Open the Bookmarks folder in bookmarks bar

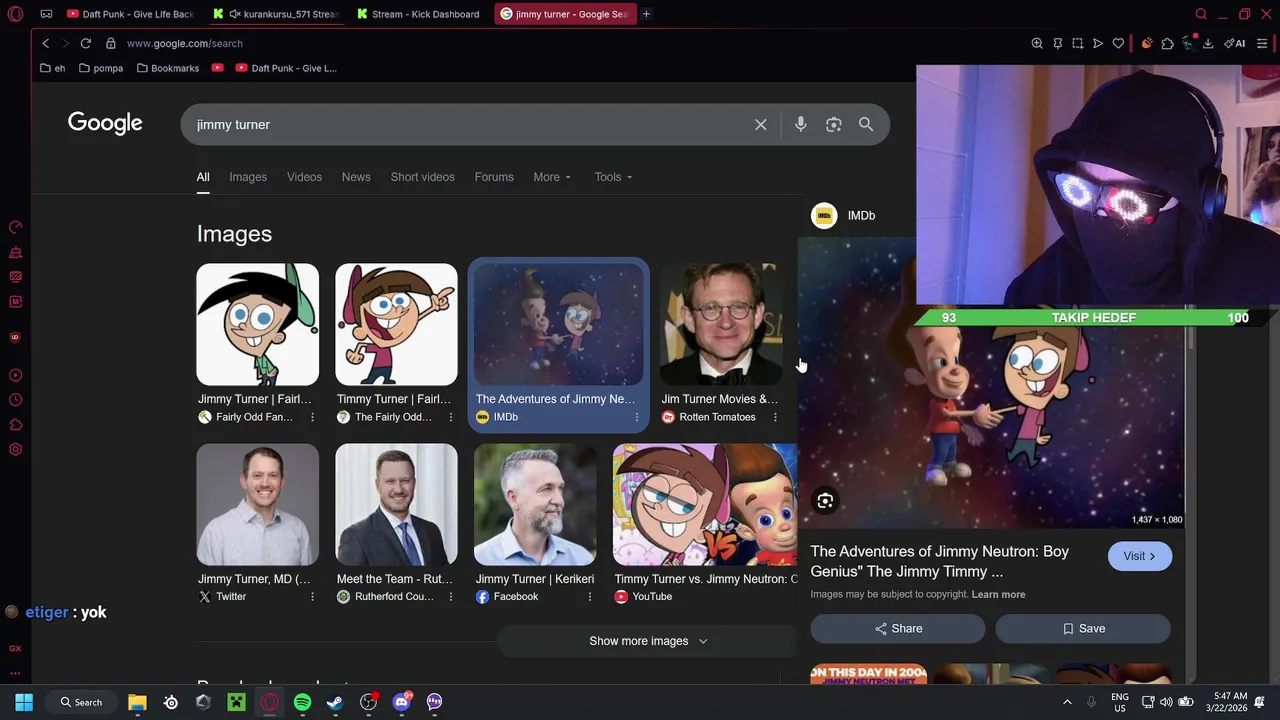(x=168, y=68)
